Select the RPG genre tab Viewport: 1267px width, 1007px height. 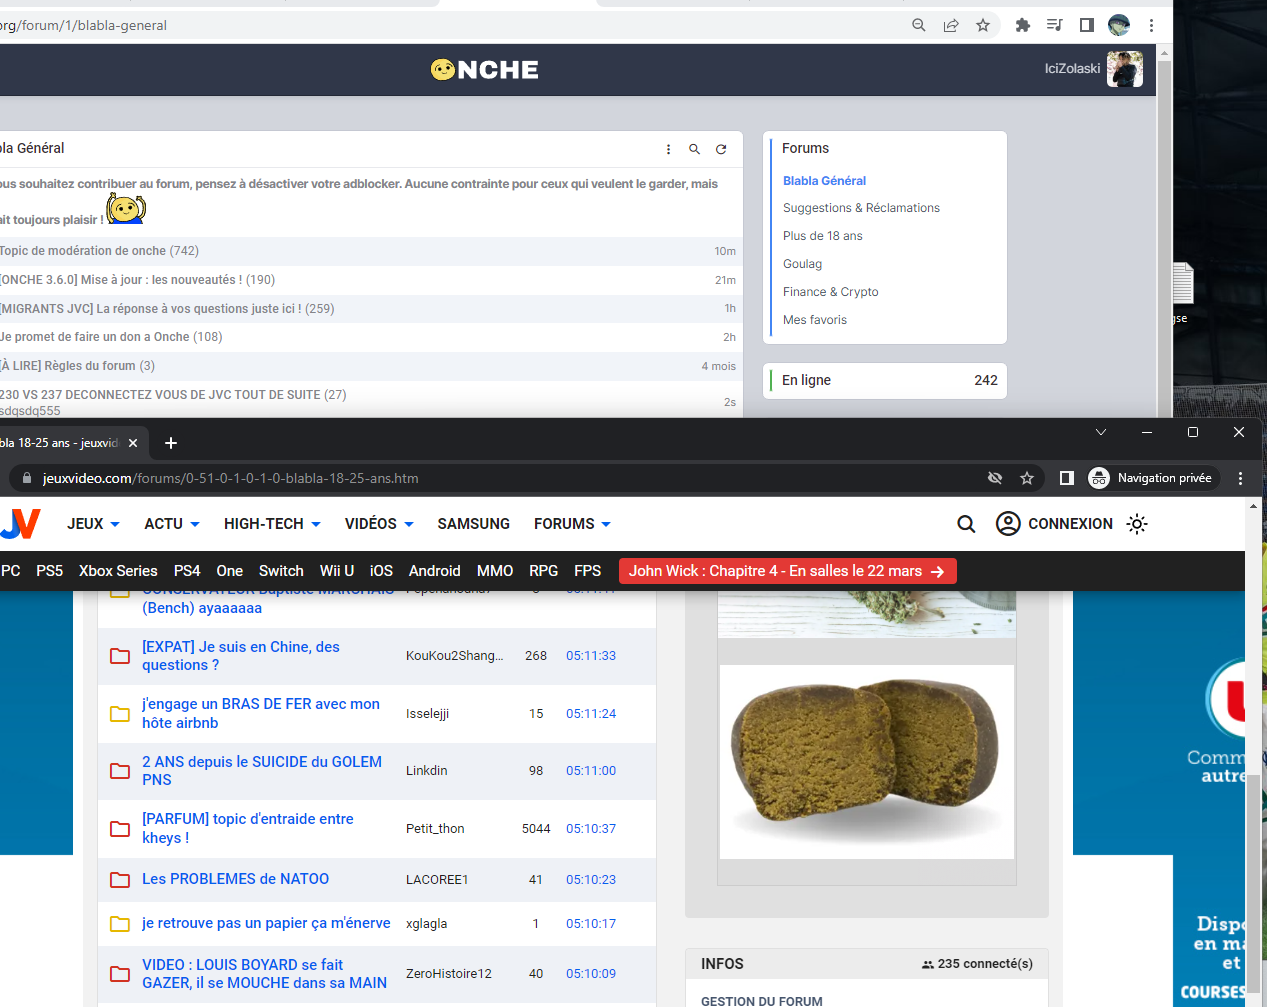[544, 571]
